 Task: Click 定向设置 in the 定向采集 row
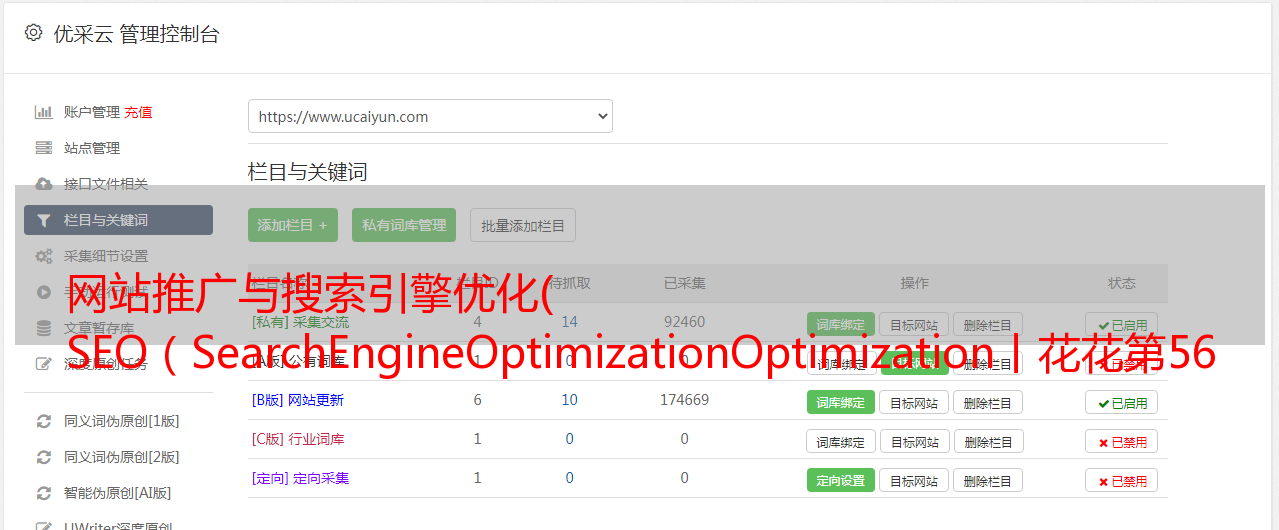pos(841,480)
